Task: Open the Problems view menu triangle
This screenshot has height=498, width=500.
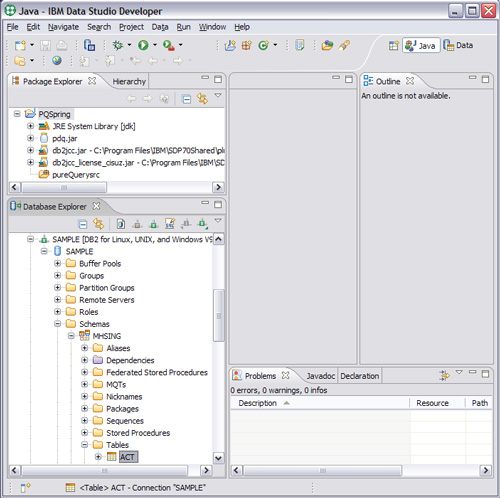Action: (x=459, y=372)
